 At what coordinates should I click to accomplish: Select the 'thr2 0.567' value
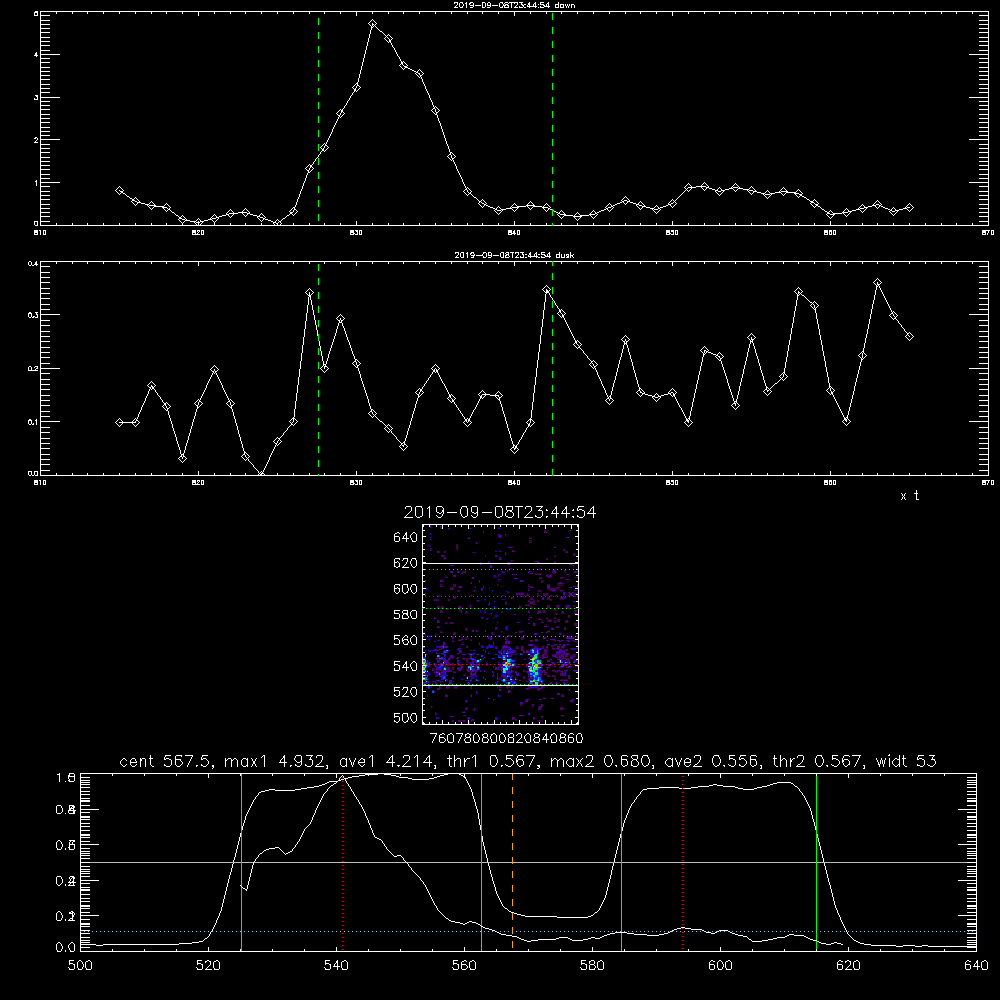(x=819, y=761)
